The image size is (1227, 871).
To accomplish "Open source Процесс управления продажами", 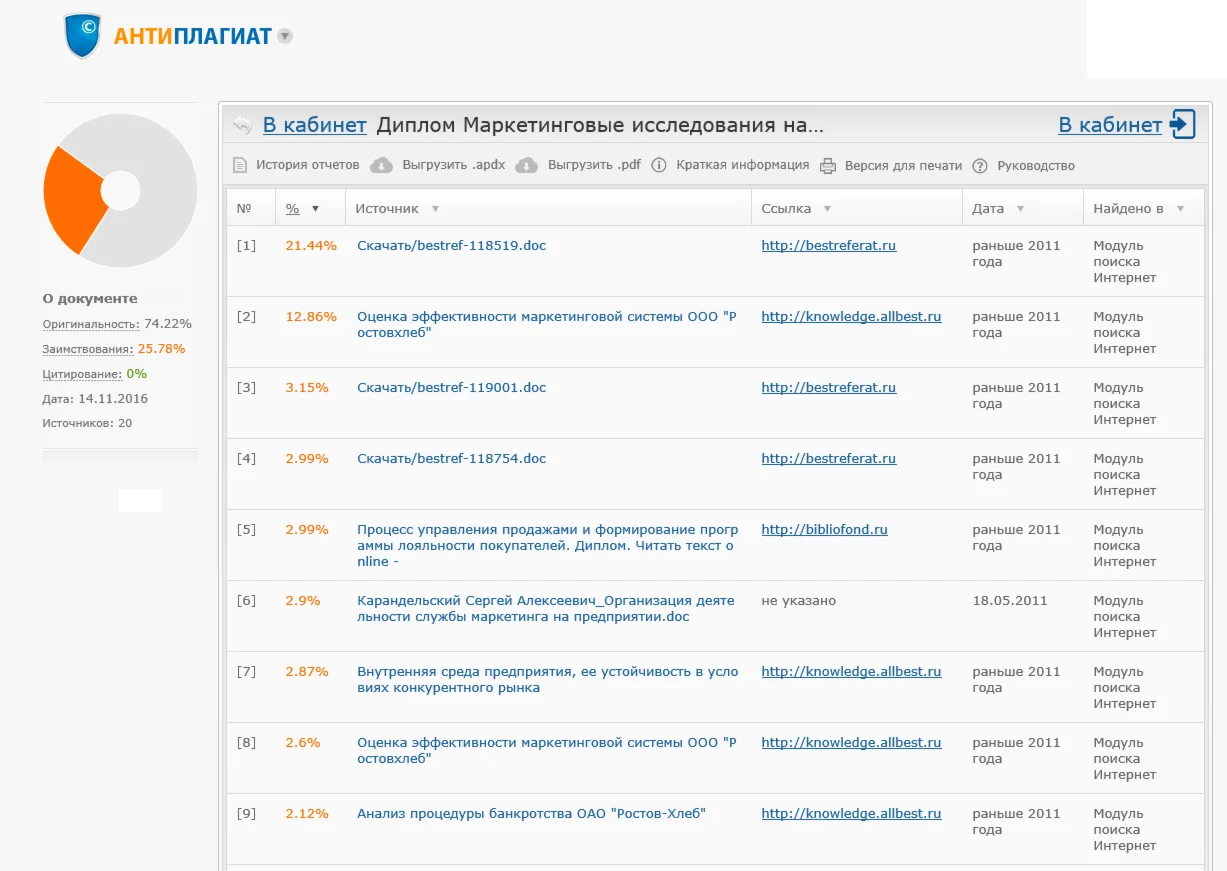I will pyautogui.click(x=548, y=545).
